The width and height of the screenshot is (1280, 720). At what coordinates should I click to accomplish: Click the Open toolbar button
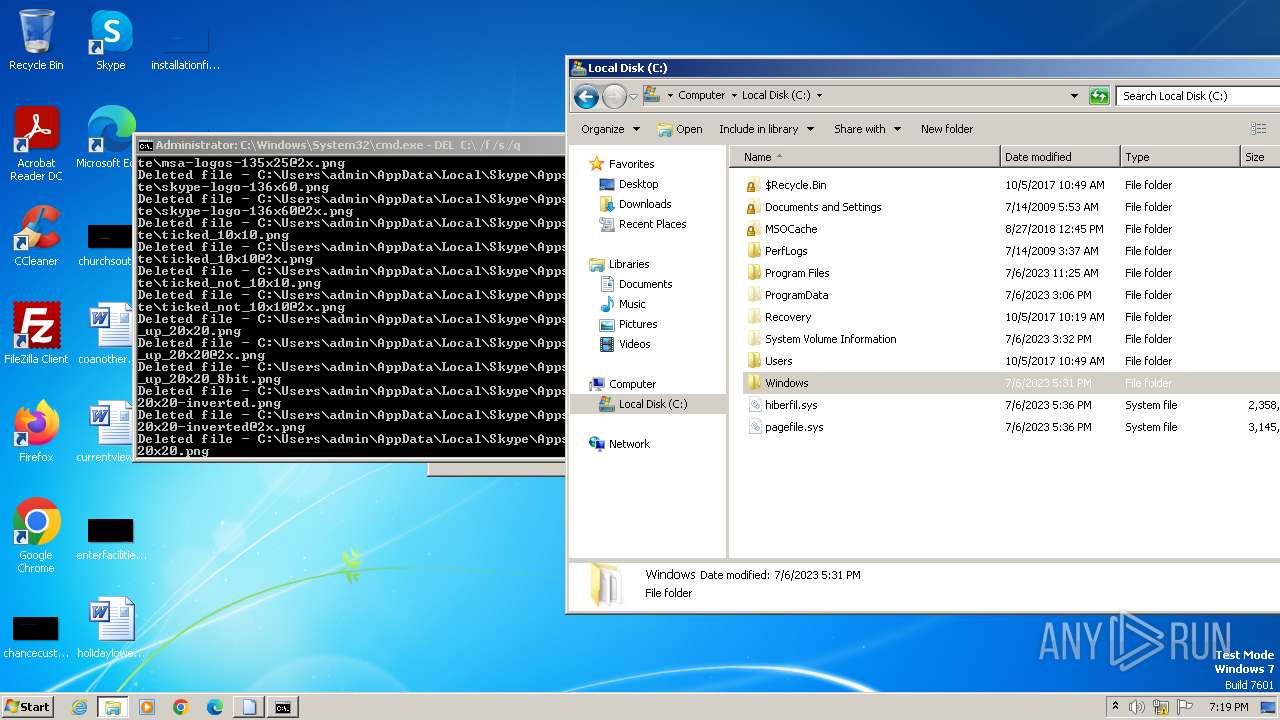680,129
